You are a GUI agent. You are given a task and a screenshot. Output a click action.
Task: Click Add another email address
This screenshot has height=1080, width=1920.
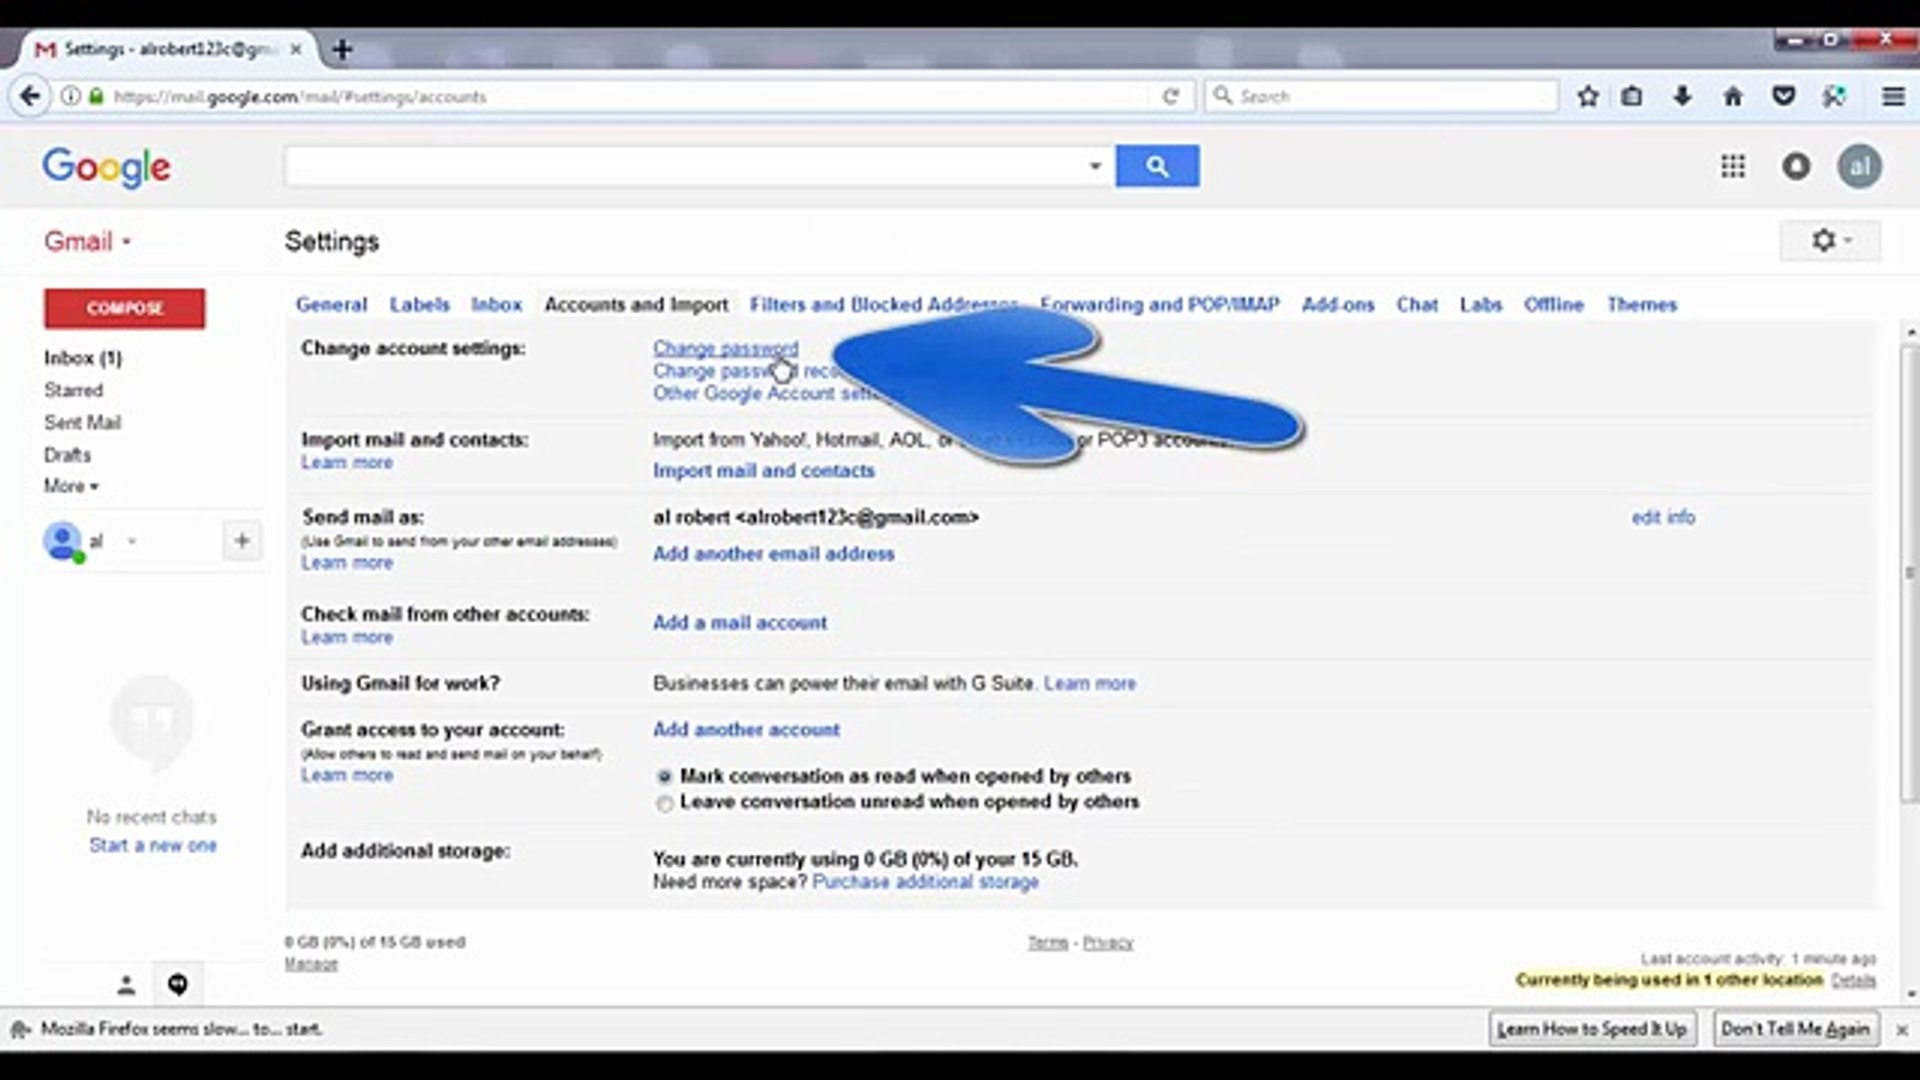click(x=773, y=553)
